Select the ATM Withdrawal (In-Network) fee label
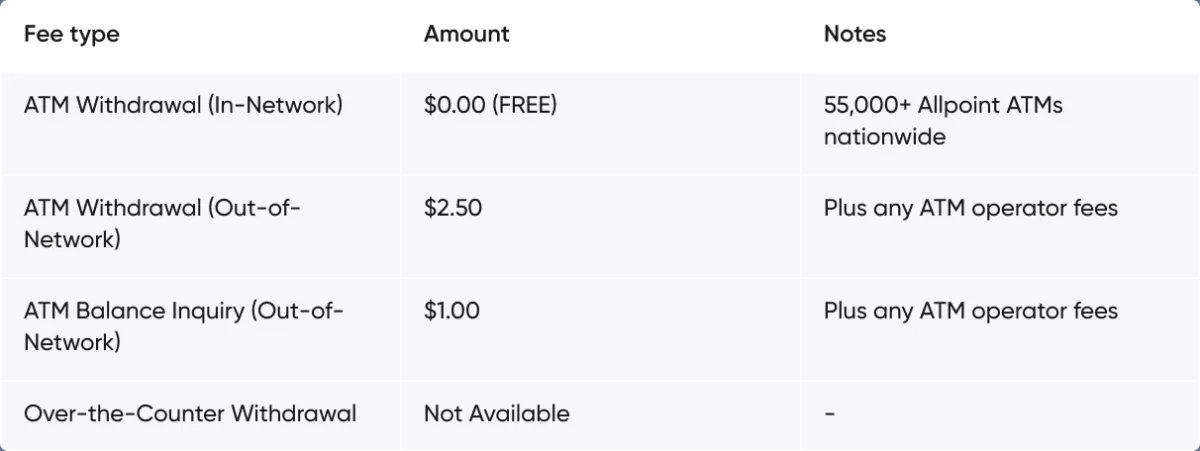The height and width of the screenshot is (451, 1200). 183,105
